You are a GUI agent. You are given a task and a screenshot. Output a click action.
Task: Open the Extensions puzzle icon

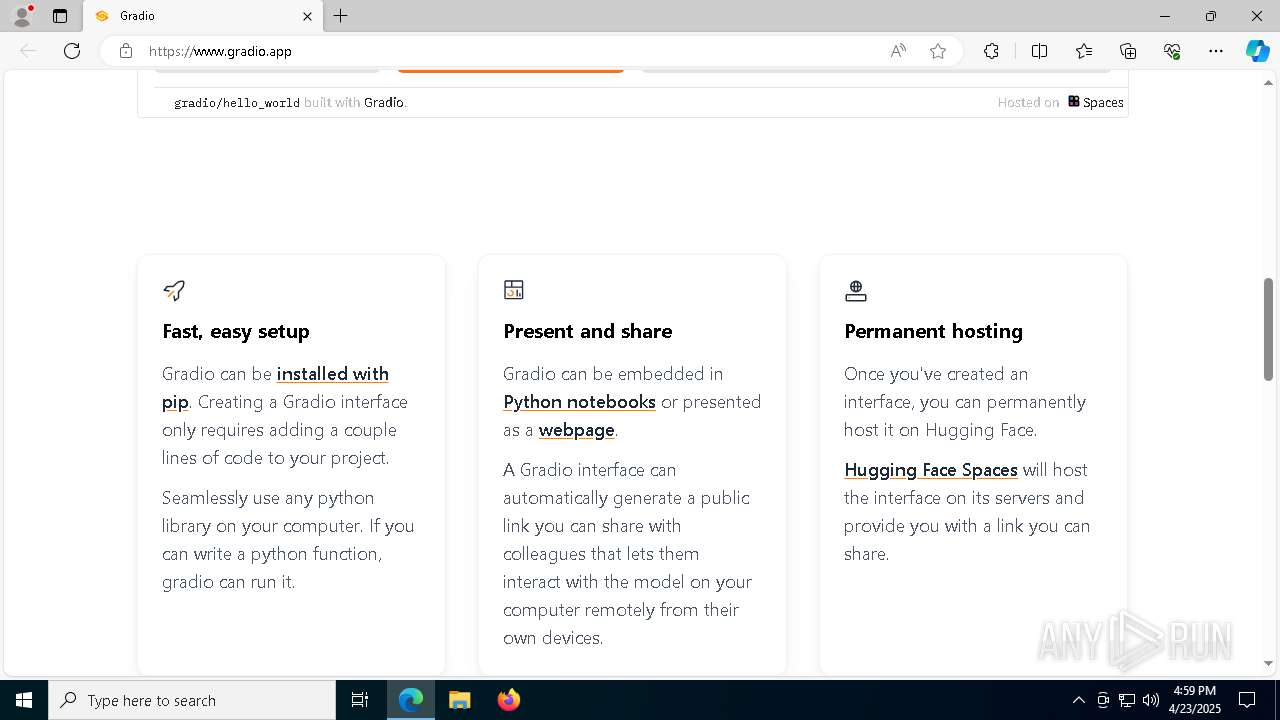(991, 51)
